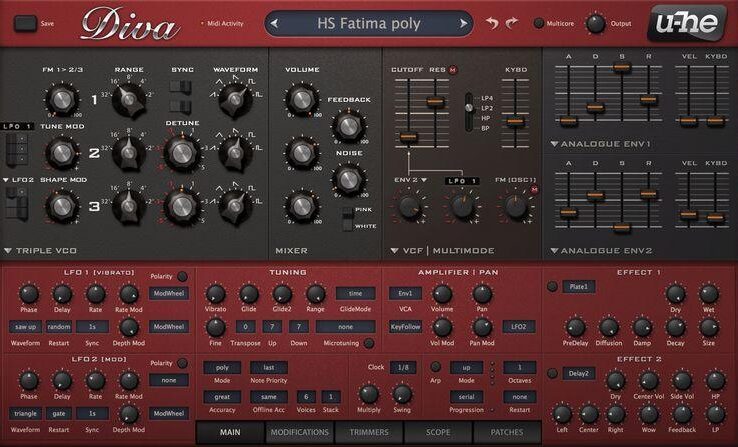Screen dimensions: 738x447
Task: Click the great Accuracy selector
Action: (x=222, y=397)
